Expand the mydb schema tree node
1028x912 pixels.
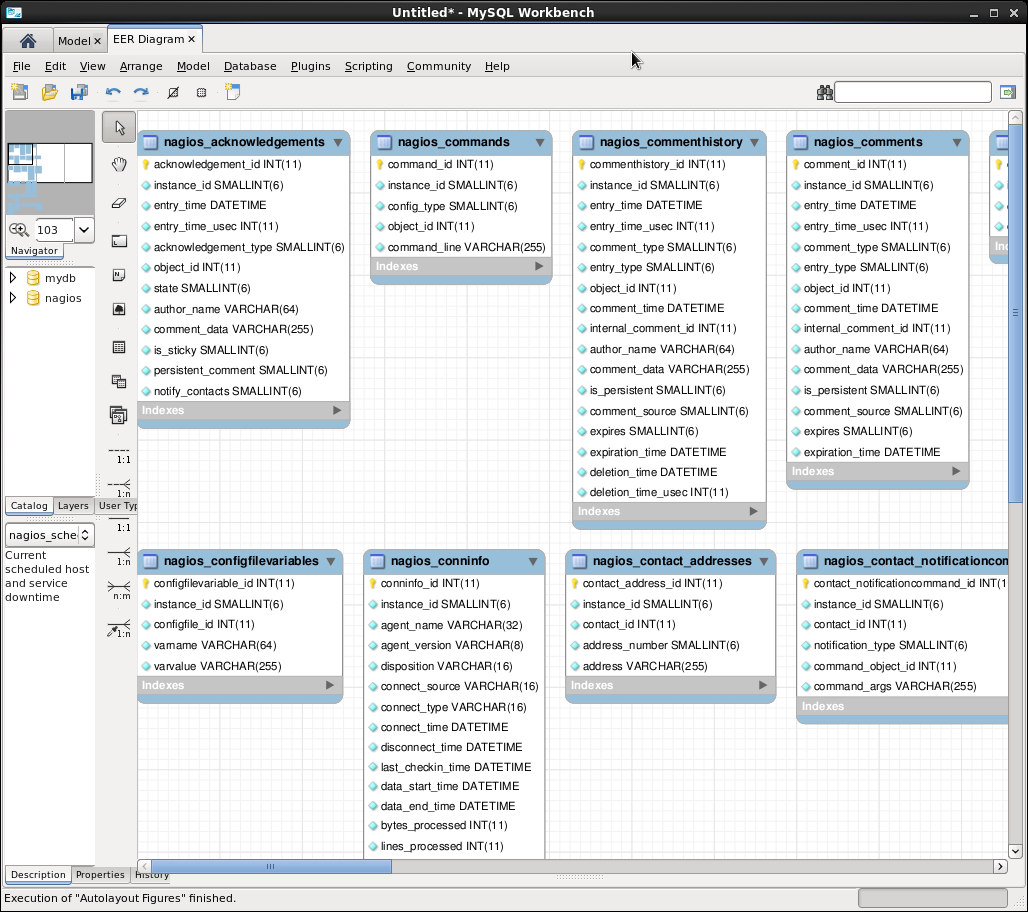pos(13,278)
